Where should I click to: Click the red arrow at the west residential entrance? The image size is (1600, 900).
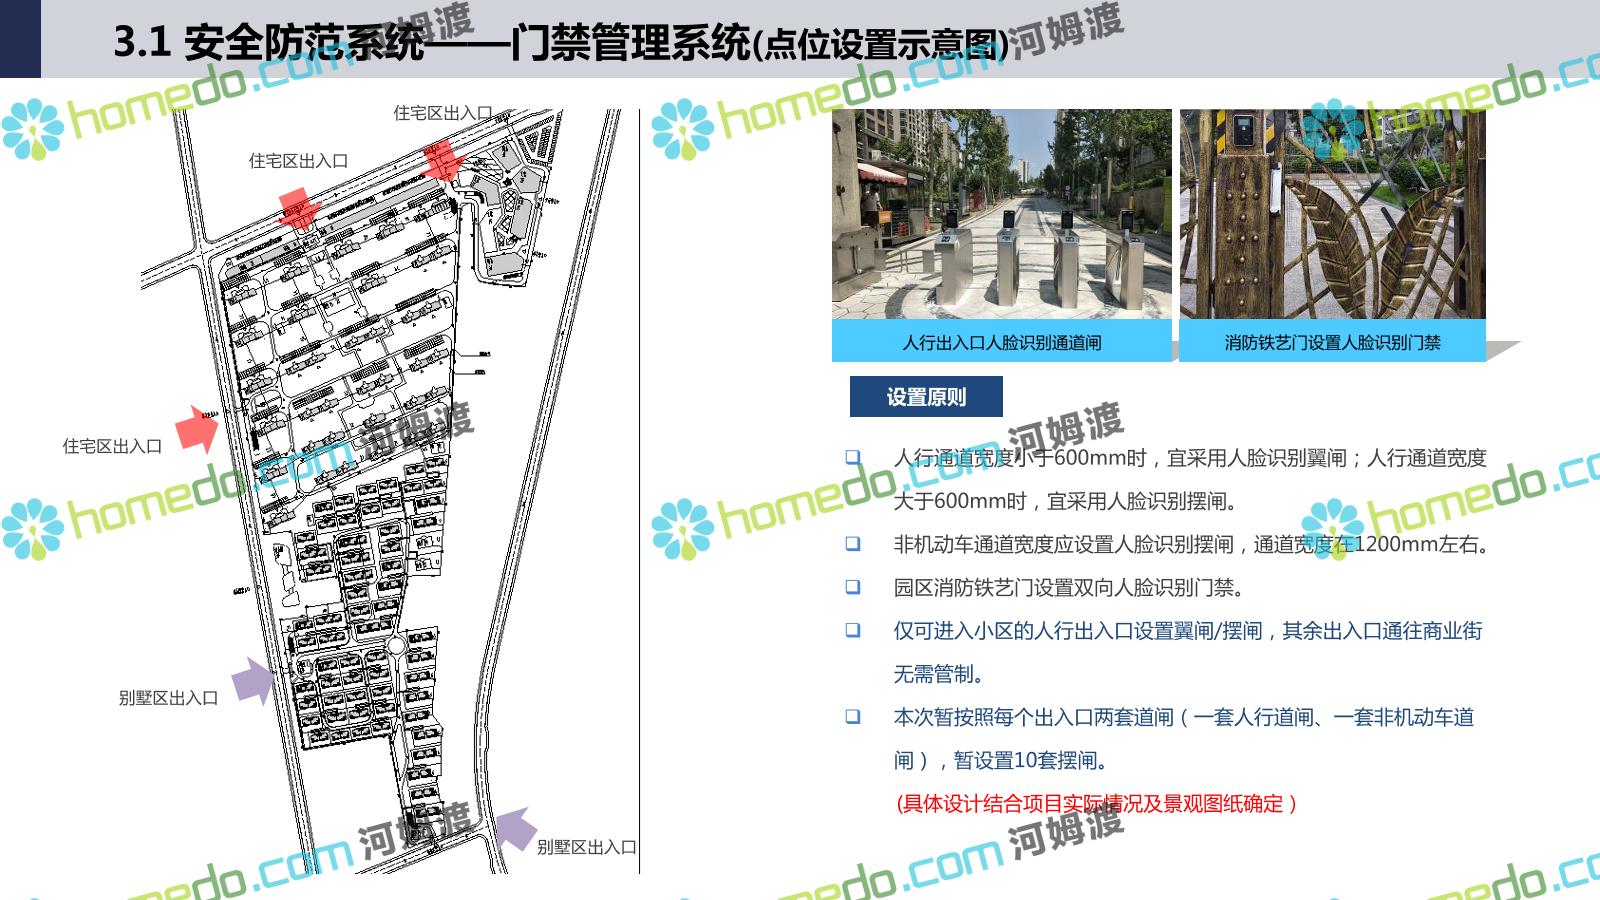pos(197,430)
